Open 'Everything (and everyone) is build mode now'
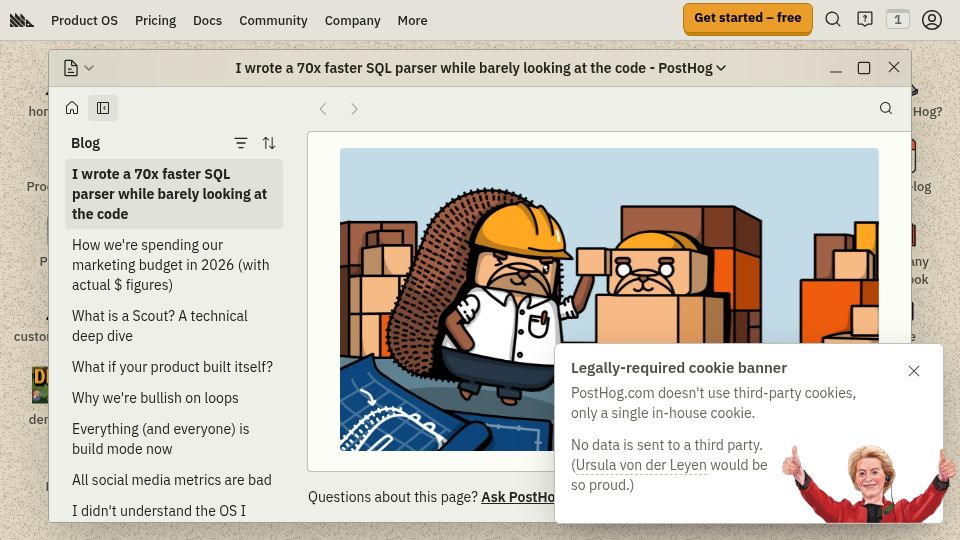 tap(174, 439)
